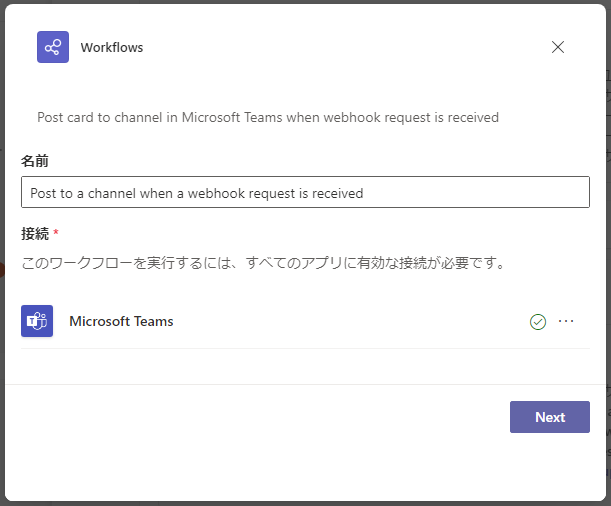Click the 名前 label
The width and height of the screenshot is (611, 506).
click(x=35, y=160)
